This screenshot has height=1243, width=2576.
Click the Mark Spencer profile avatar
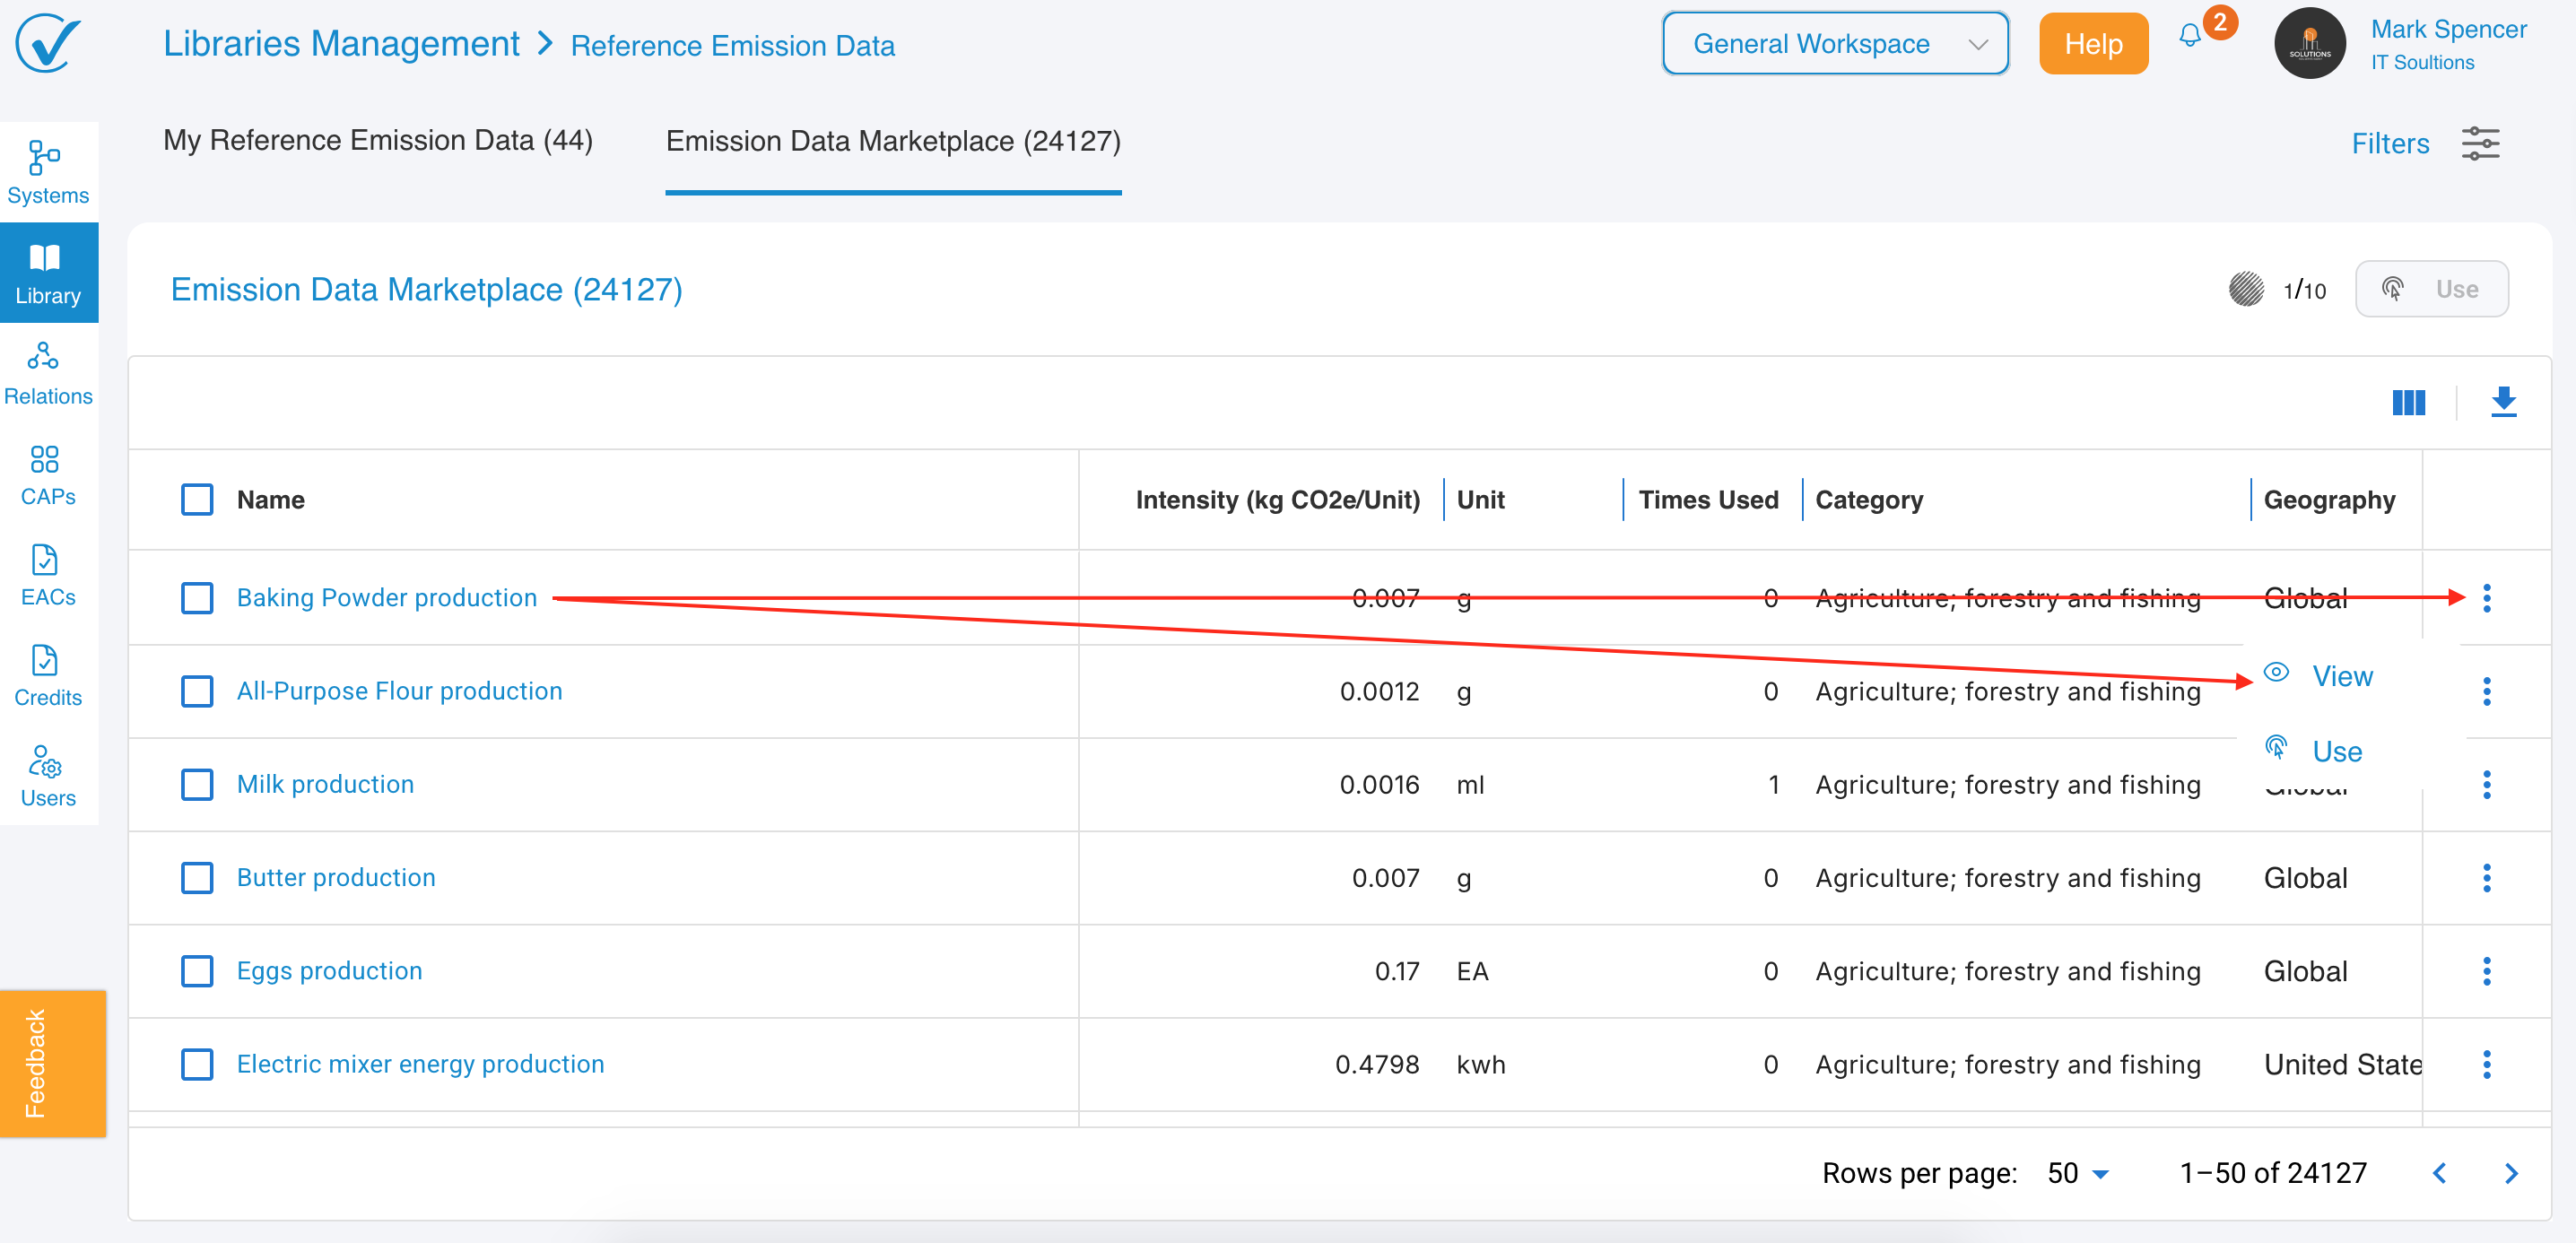2309,43
